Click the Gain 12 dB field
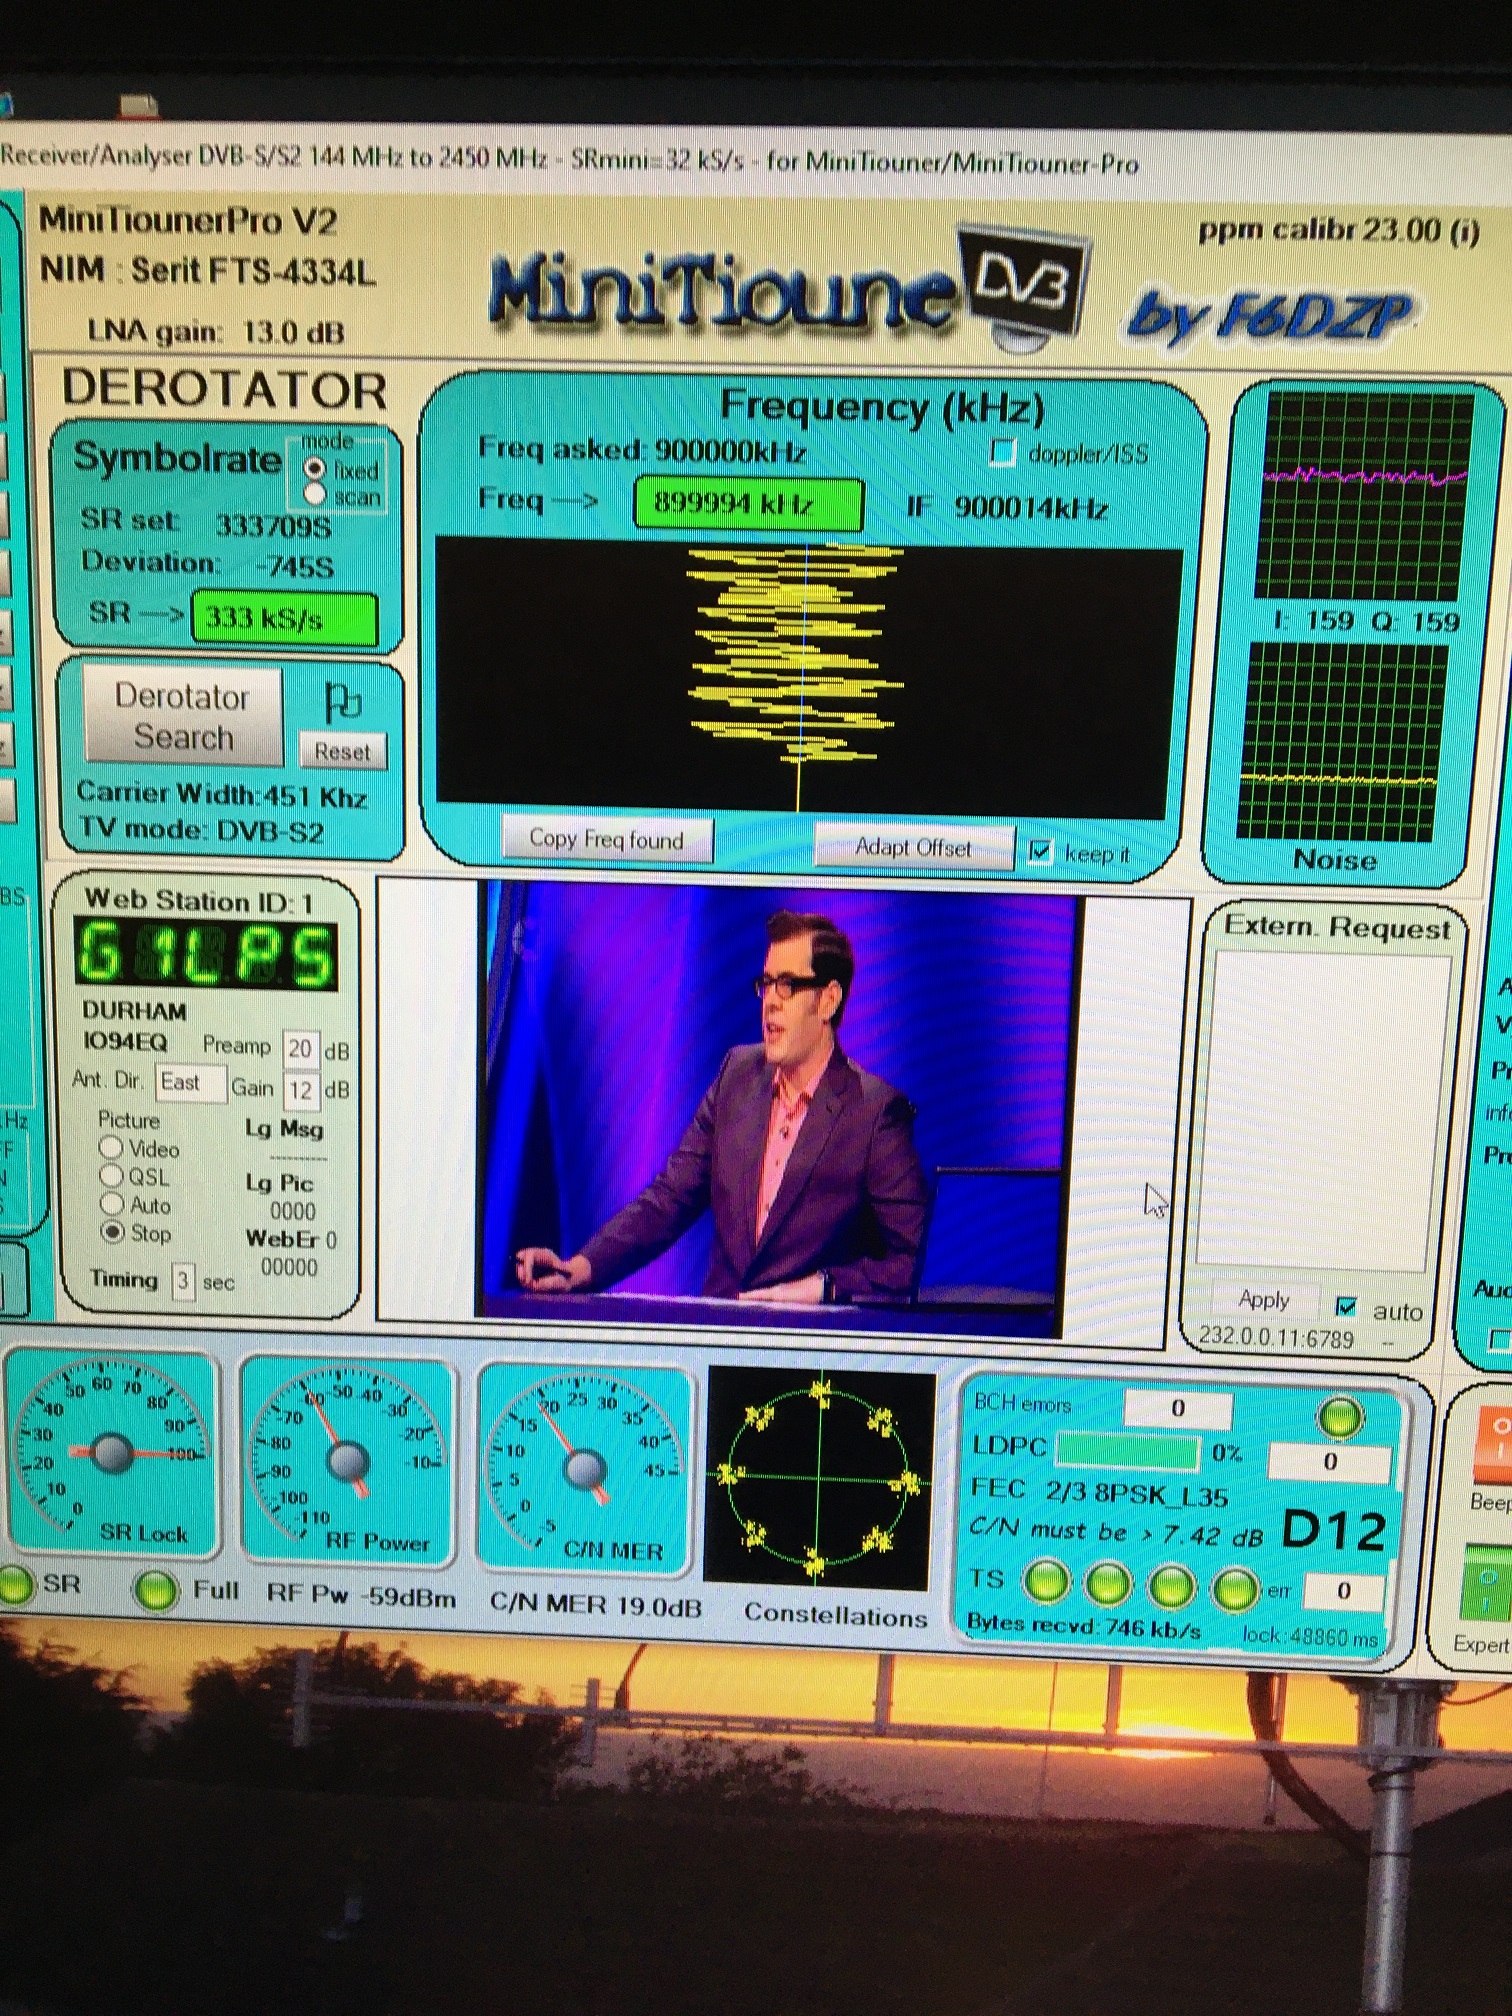Viewport: 1512px width, 2016px height. tap(301, 1090)
